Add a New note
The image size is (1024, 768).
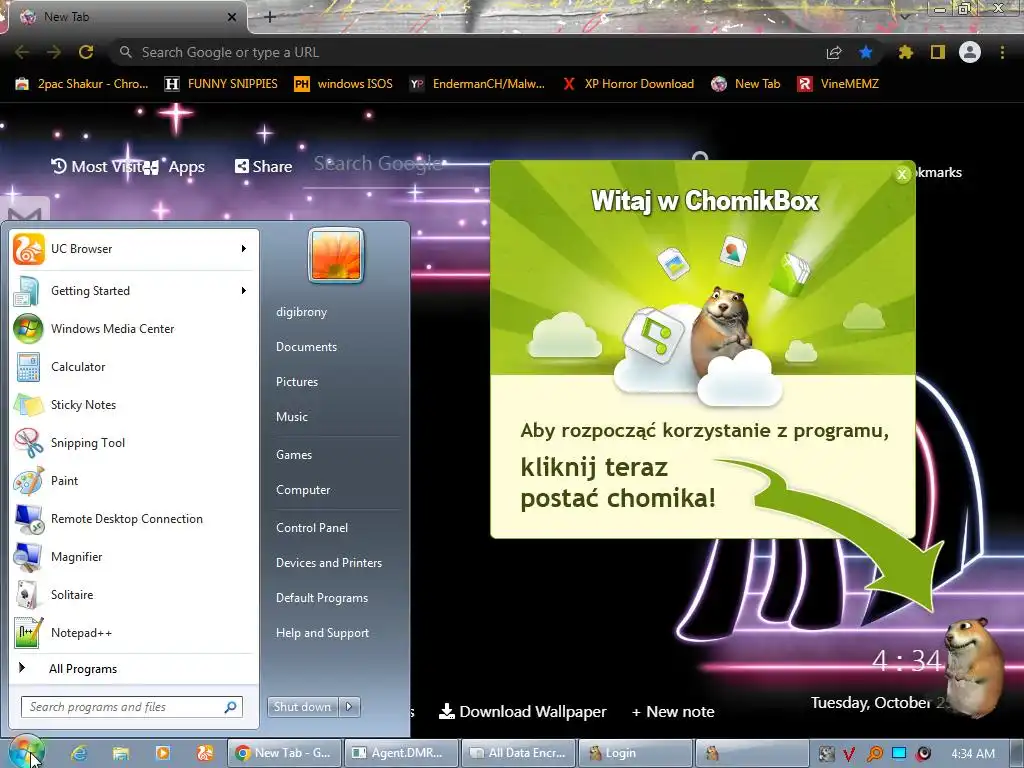[673, 712]
